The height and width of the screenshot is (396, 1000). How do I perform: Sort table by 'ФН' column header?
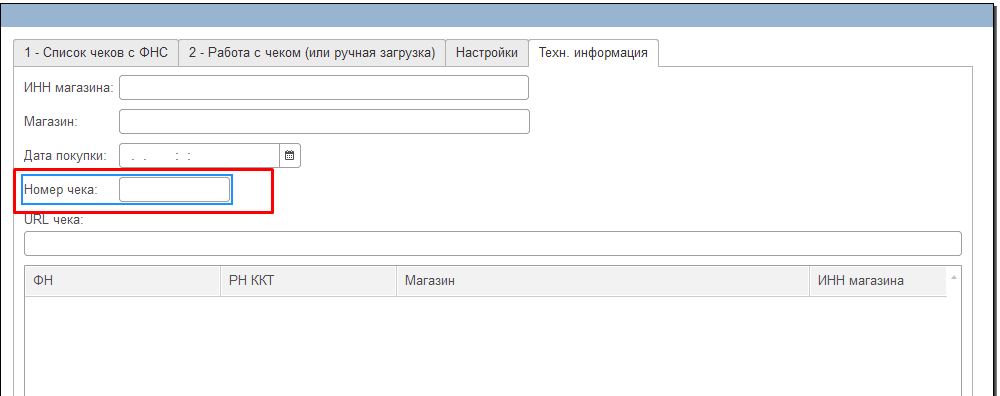point(122,281)
